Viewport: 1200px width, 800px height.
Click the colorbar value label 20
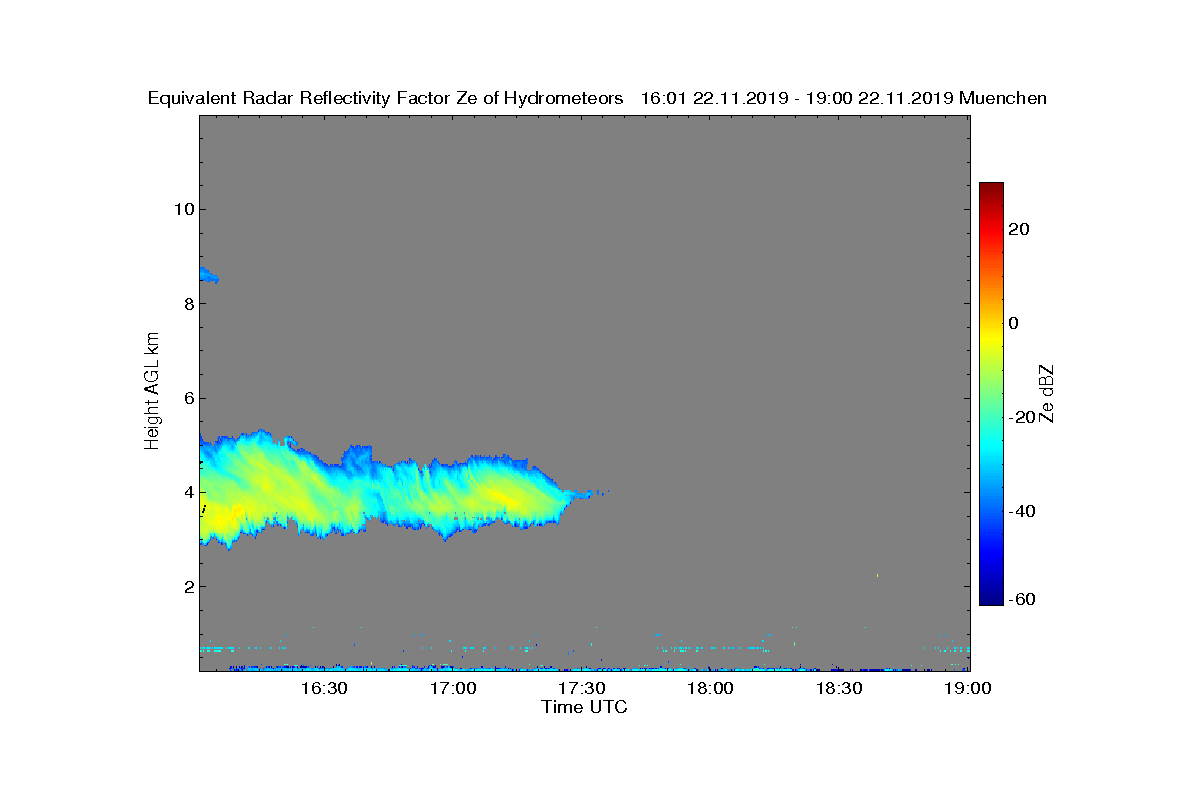[x=1020, y=229]
